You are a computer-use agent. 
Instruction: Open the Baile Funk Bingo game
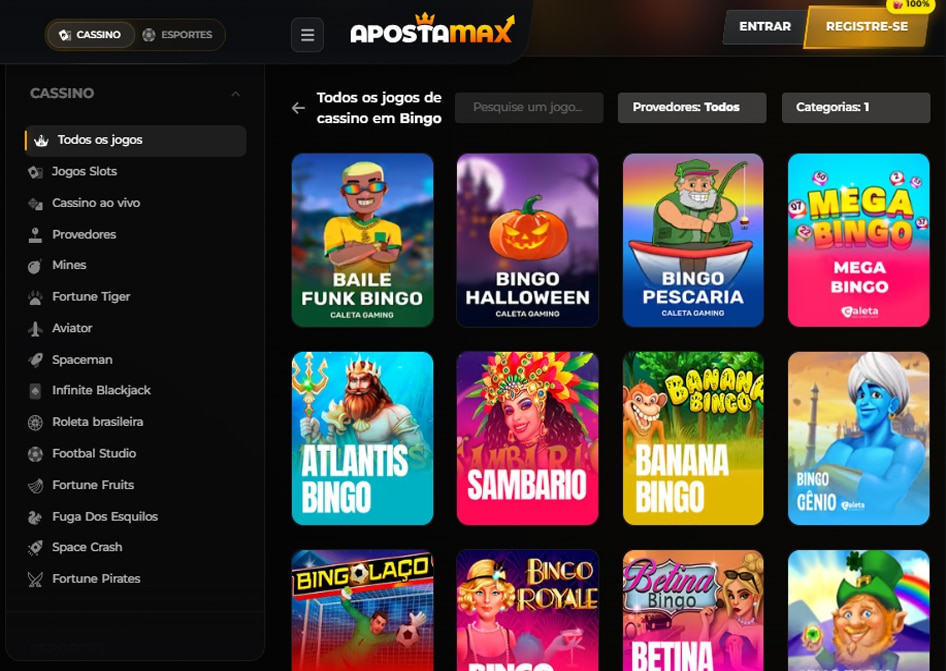(x=363, y=240)
